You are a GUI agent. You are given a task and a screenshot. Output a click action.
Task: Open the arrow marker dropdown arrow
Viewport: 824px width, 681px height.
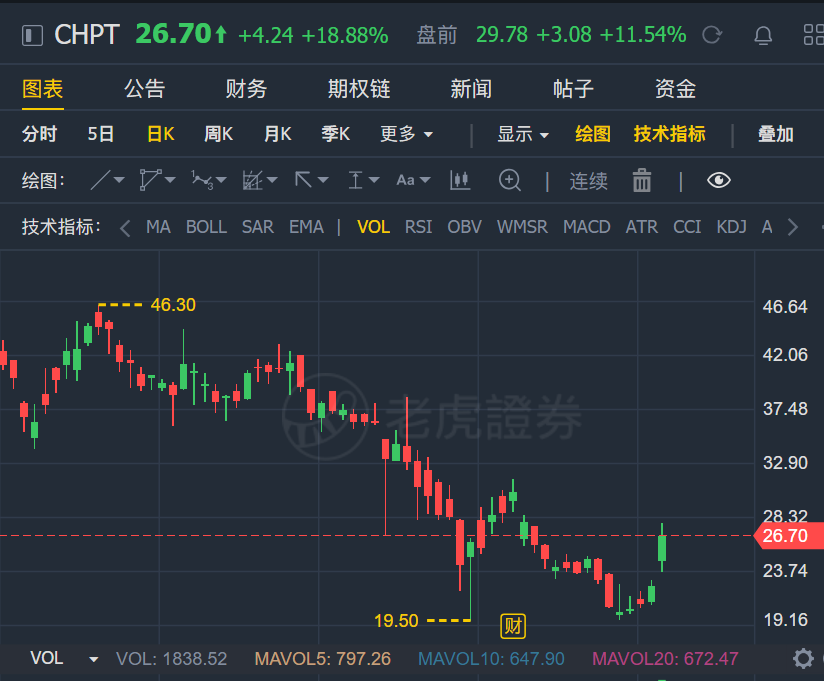click(x=323, y=180)
